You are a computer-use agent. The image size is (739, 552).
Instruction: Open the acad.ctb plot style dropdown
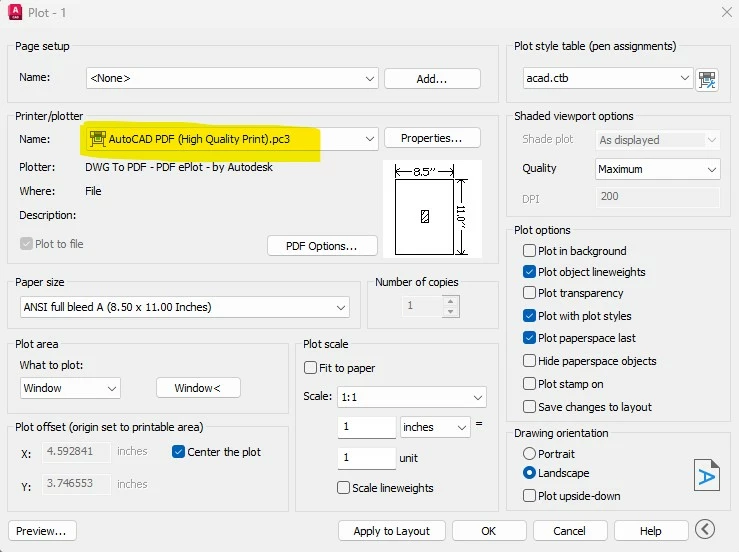click(608, 78)
